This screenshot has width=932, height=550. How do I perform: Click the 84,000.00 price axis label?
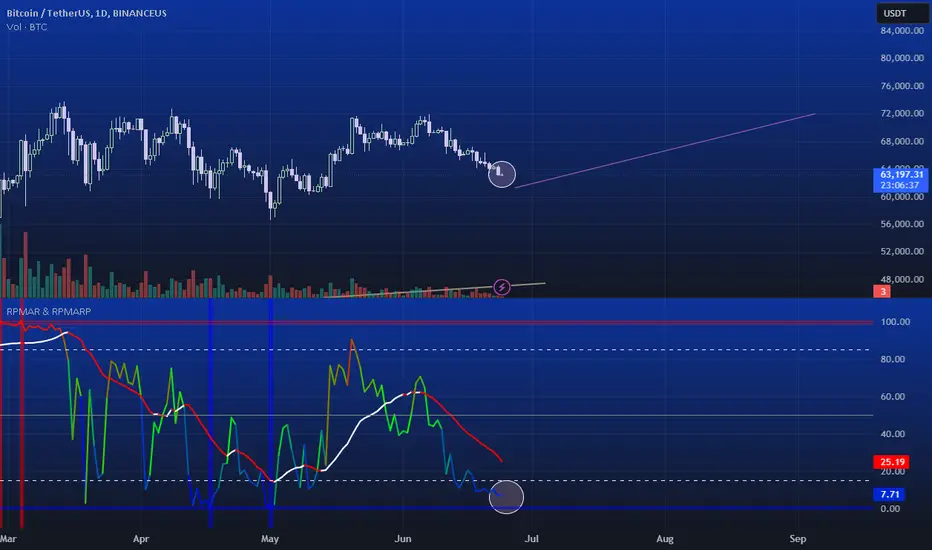(902, 30)
